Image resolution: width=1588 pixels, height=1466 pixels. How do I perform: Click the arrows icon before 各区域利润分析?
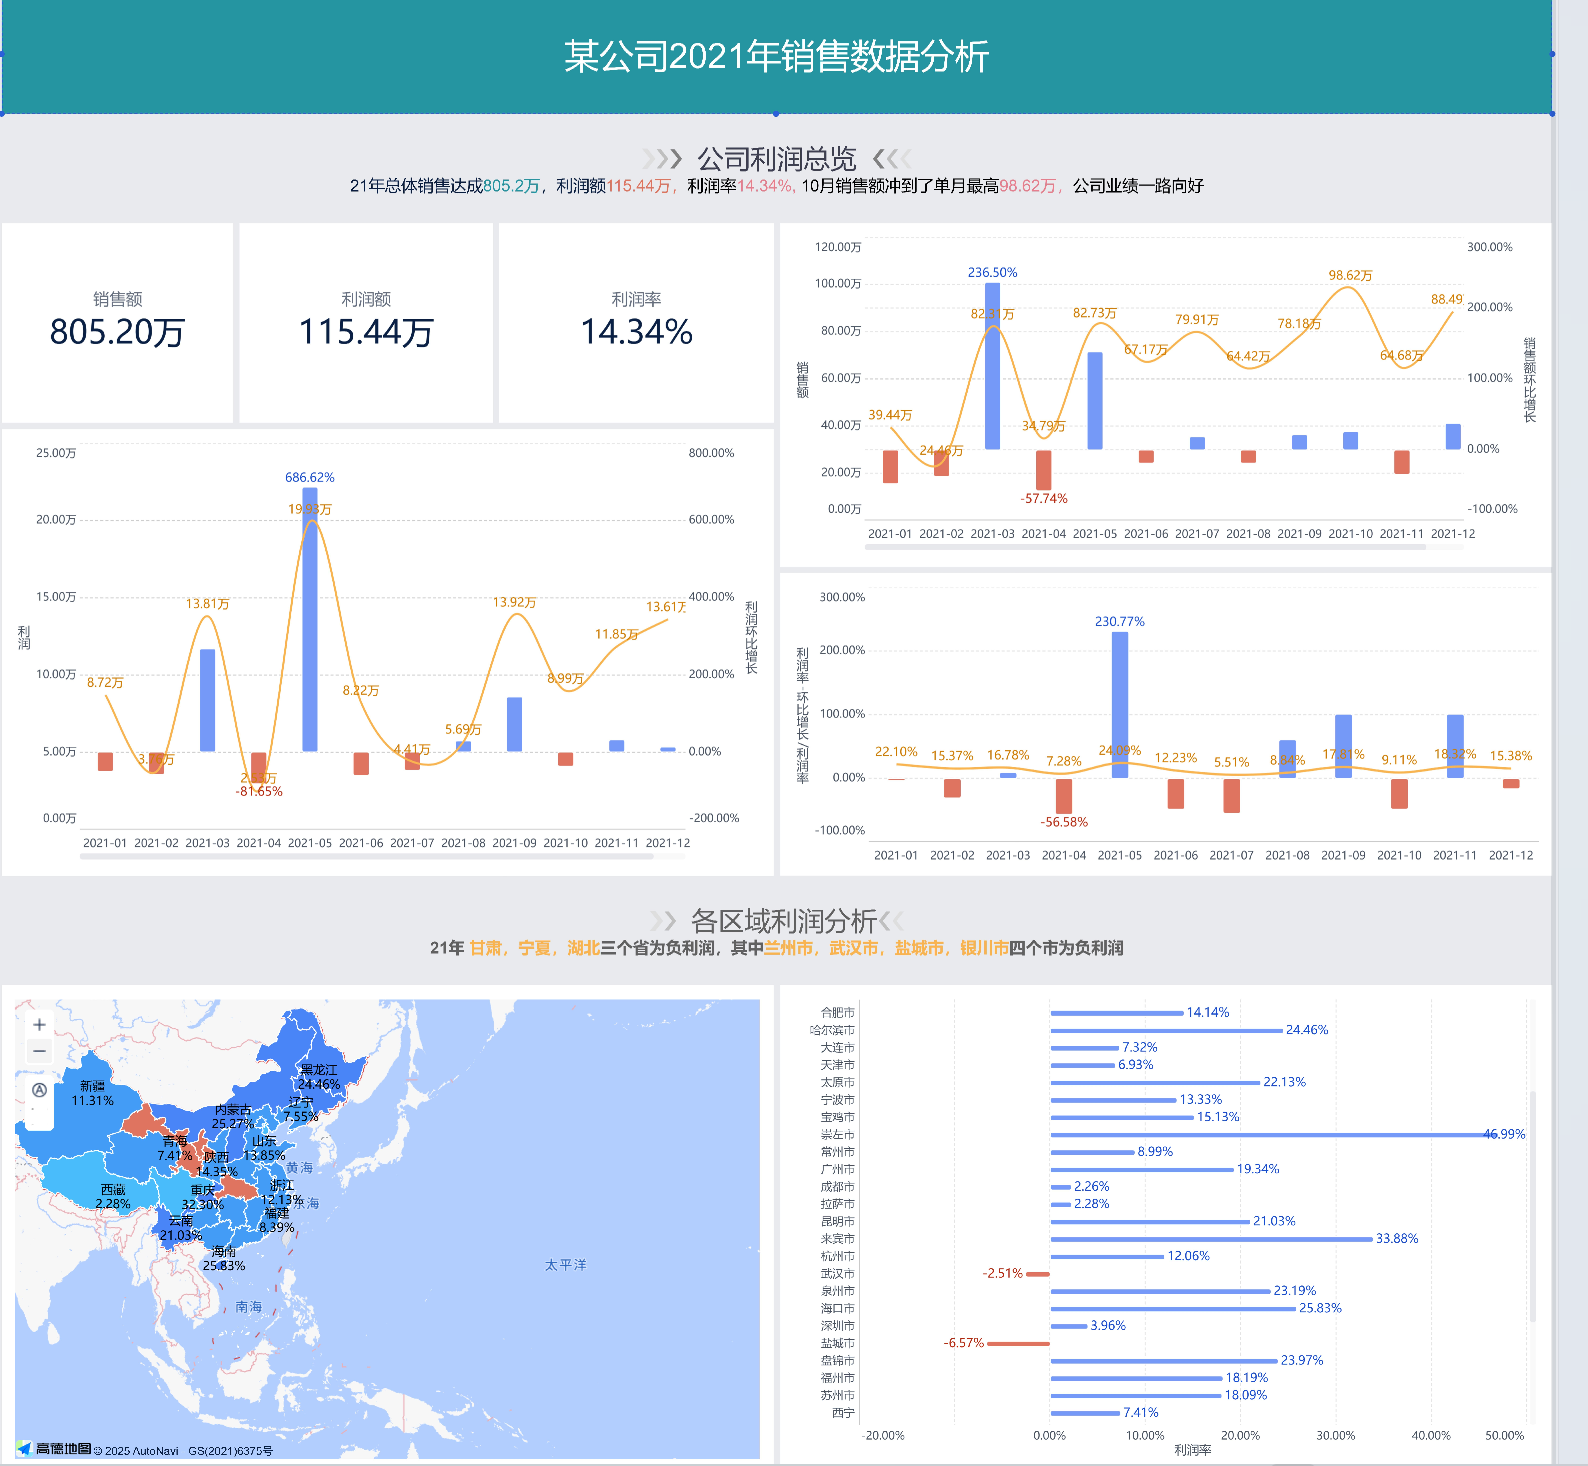point(663,920)
